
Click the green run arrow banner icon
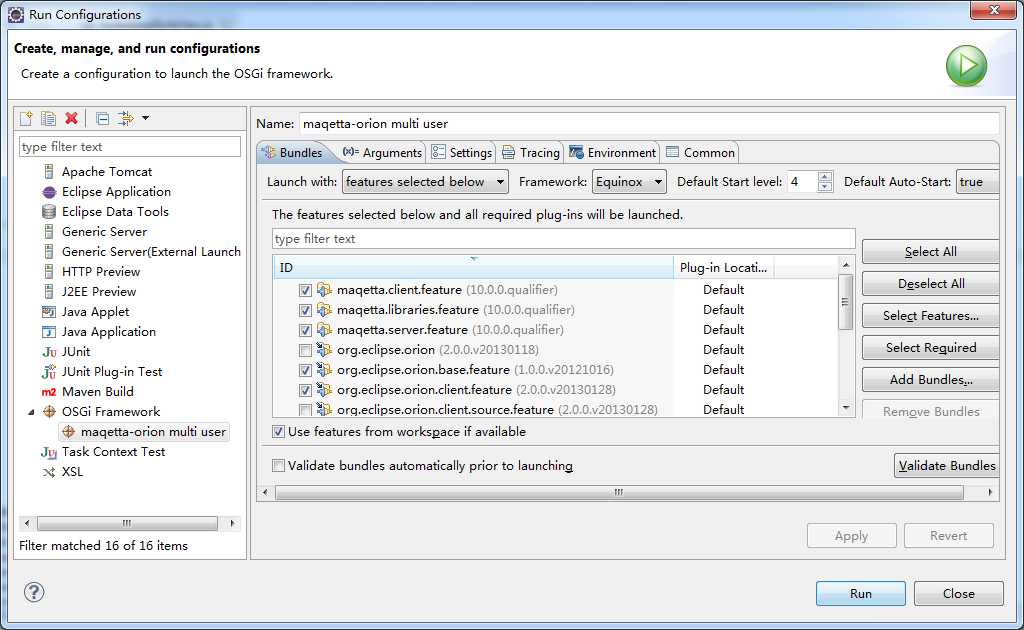tap(966, 66)
